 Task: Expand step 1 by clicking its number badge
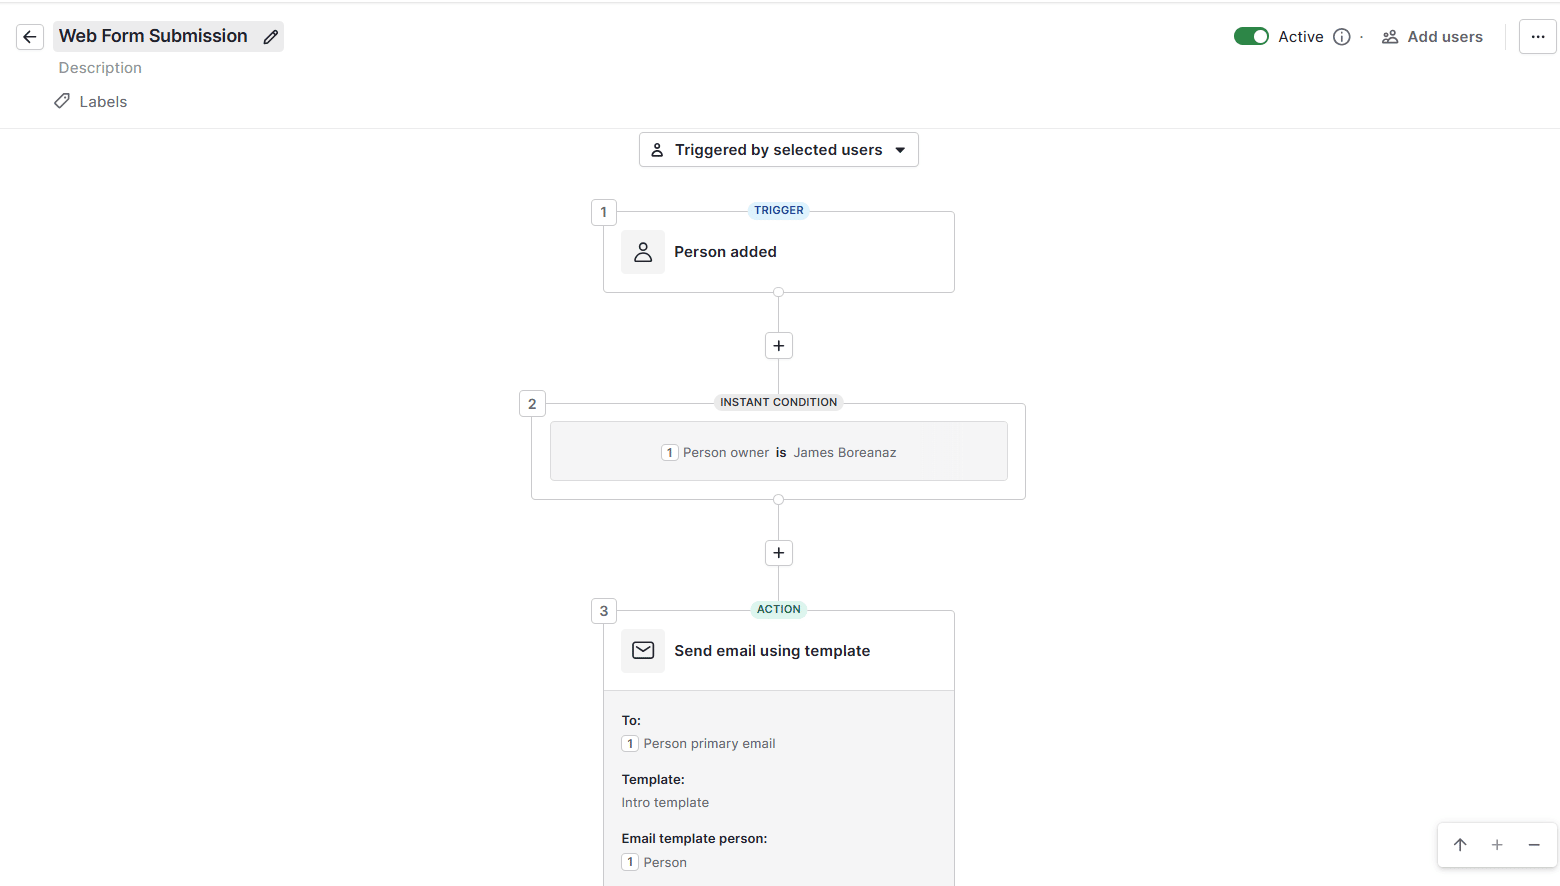[603, 212]
